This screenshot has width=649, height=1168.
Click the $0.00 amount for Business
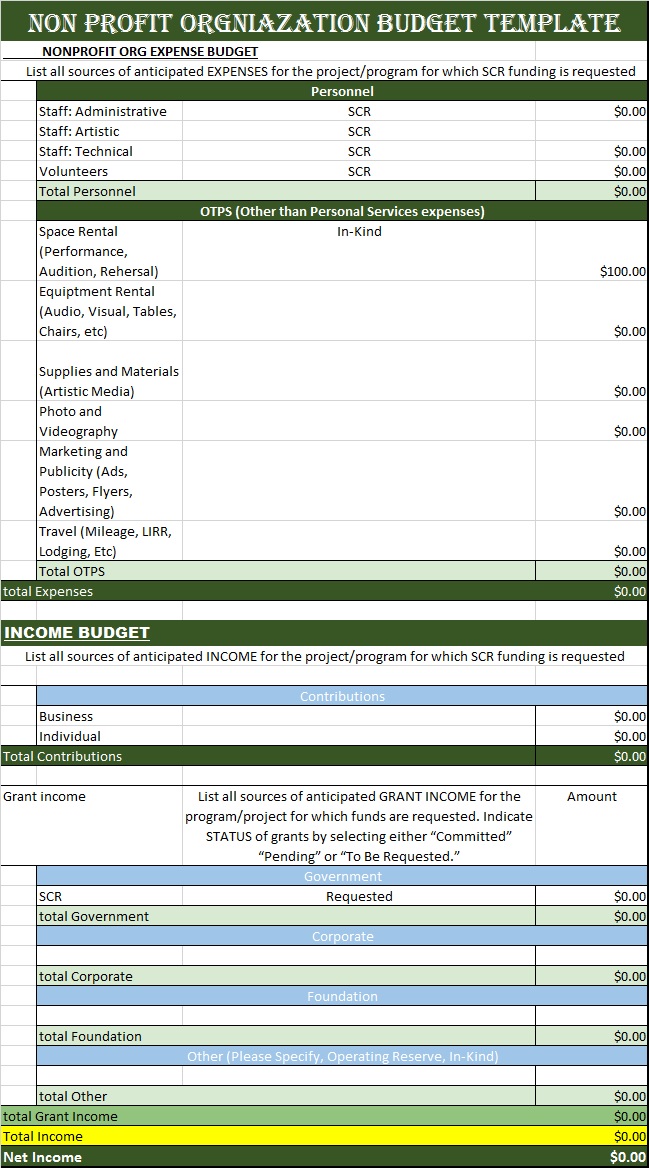pos(592,717)
